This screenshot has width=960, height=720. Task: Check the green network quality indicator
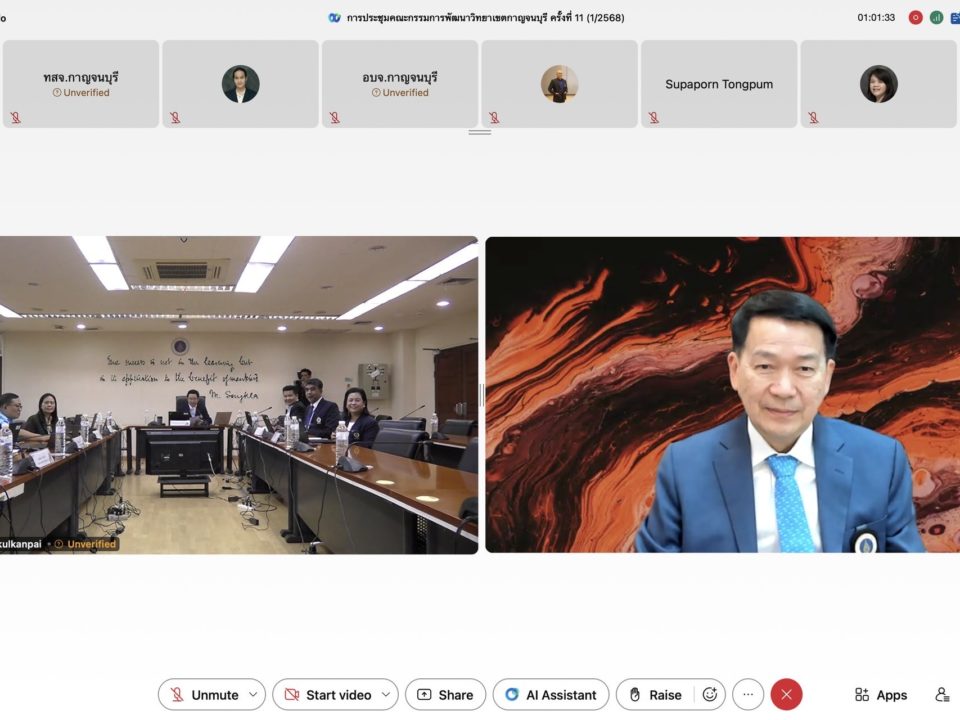point(937,17)
